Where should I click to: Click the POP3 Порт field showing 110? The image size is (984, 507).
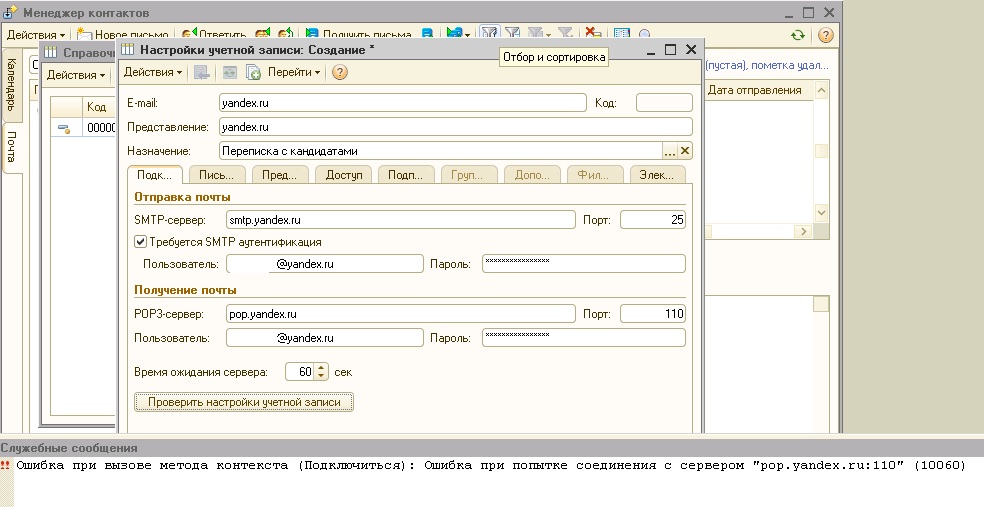point(653,314)
